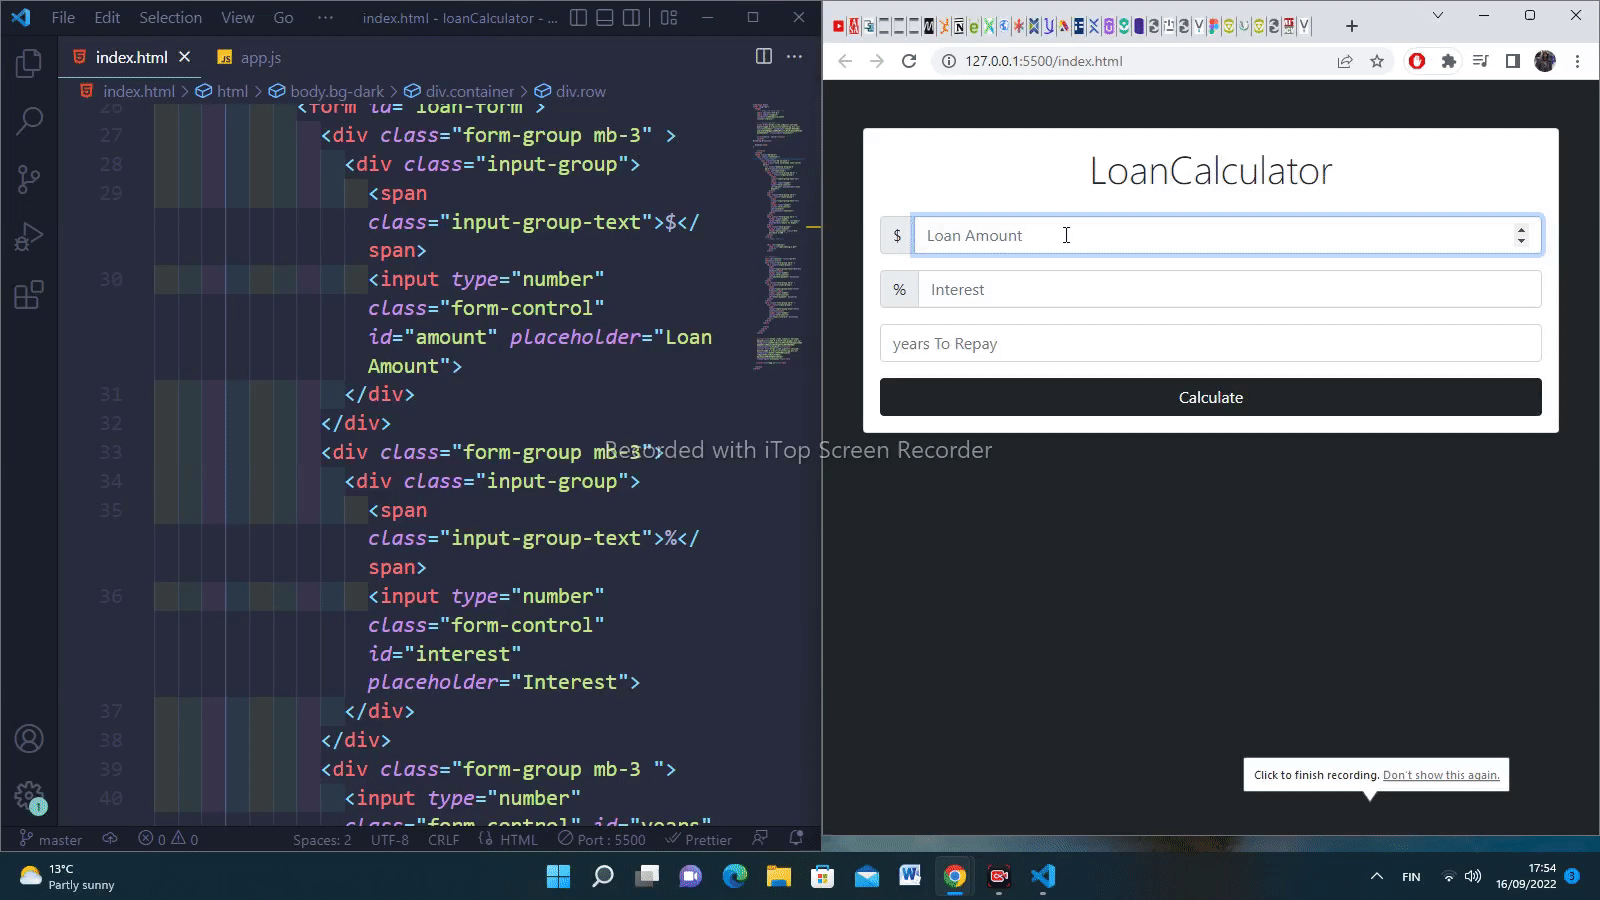The width and height of the screenshot is (1600, 900).
Task: Open the Go menu
Action: tap(284, 18)
